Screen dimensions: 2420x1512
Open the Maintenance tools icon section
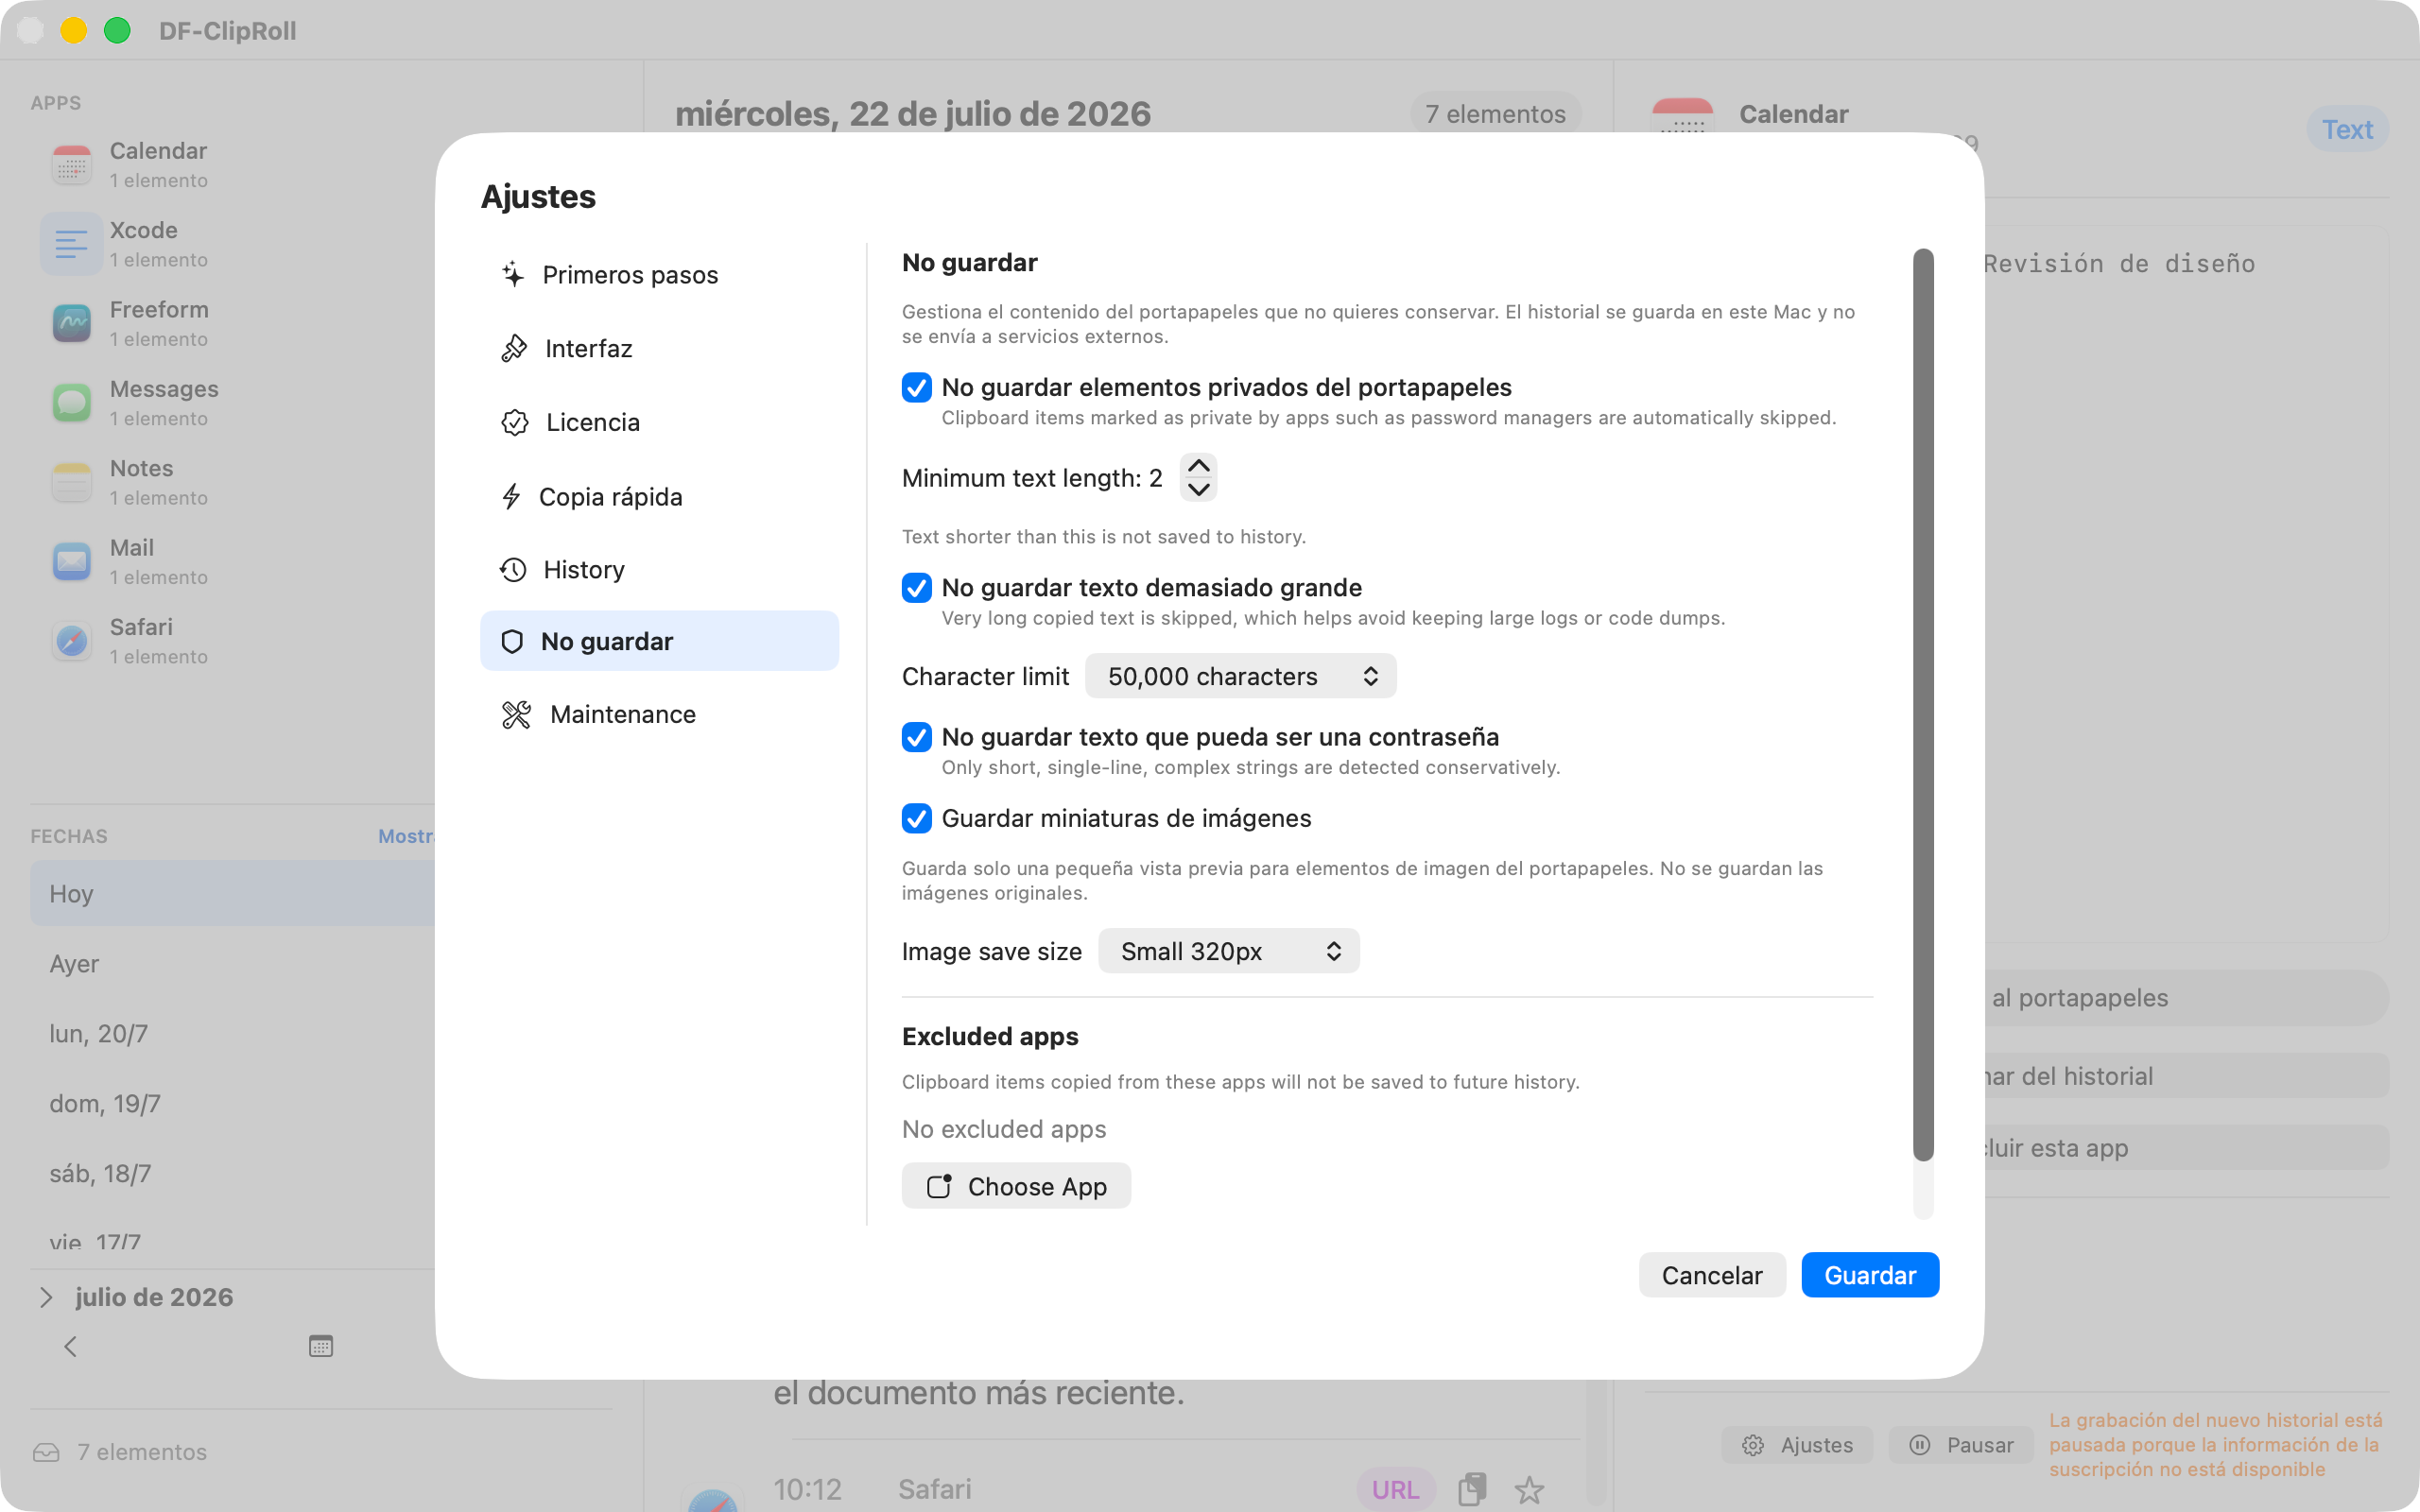point(516,714)
